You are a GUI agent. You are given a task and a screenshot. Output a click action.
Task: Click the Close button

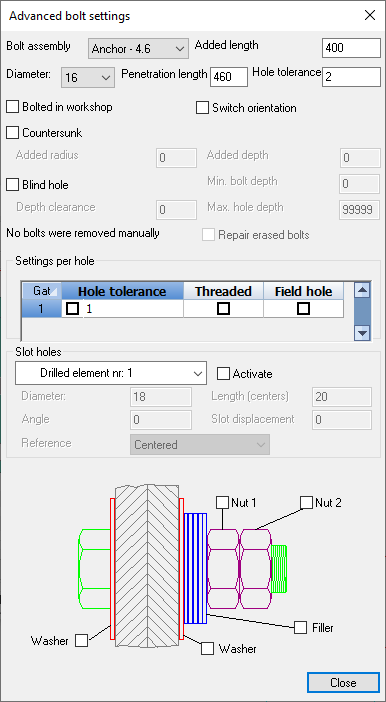pos(343,682)
